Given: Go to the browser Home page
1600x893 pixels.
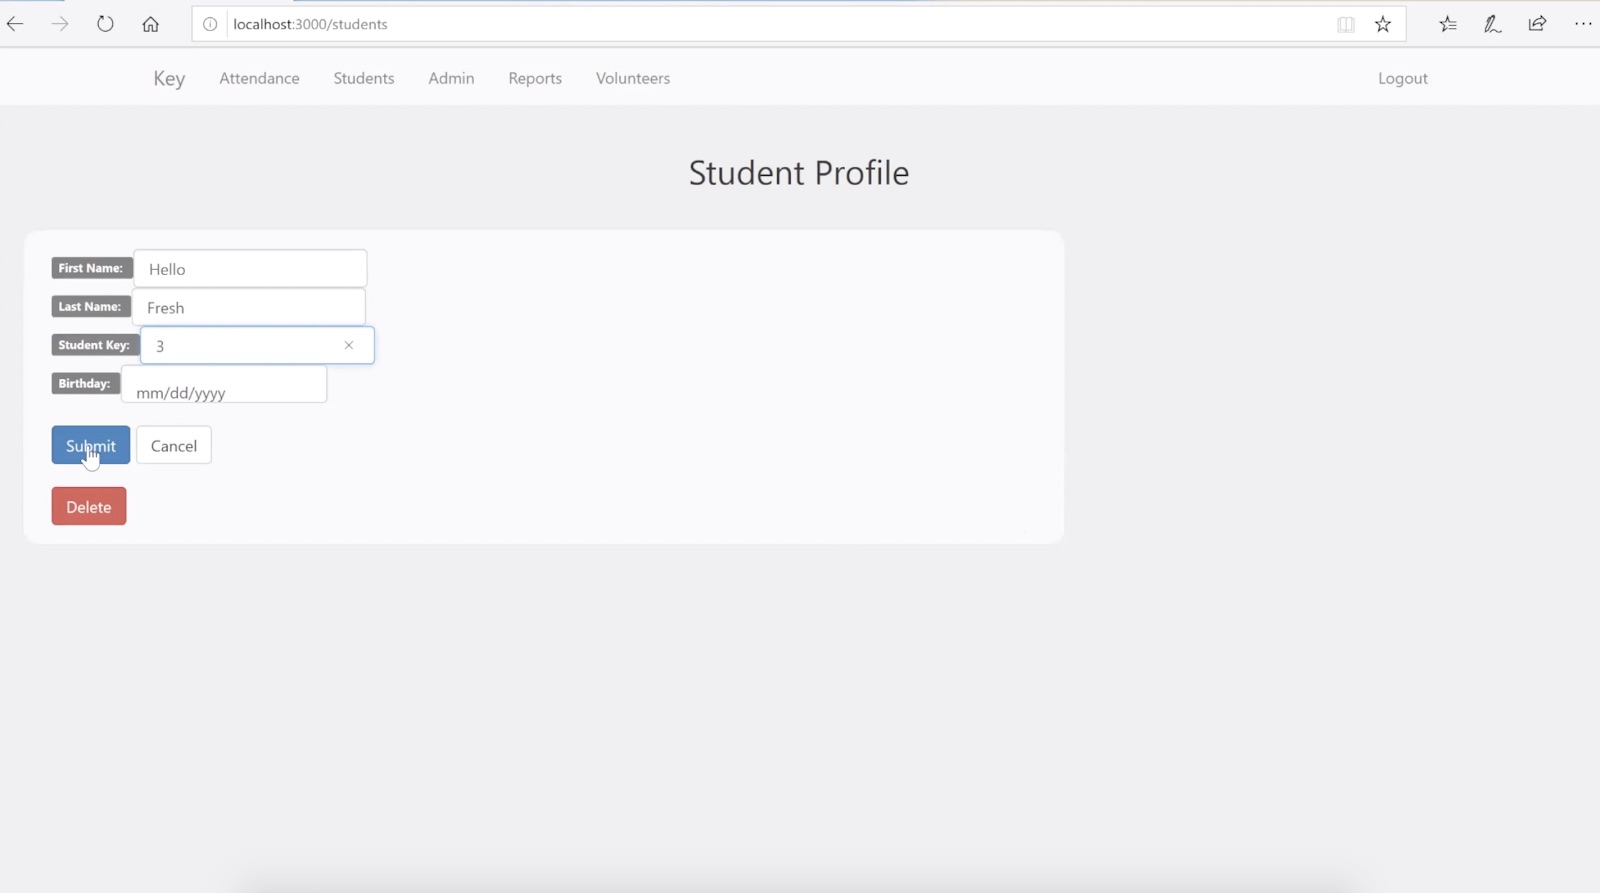Looking at the screenshot, I should pos(150,24).
